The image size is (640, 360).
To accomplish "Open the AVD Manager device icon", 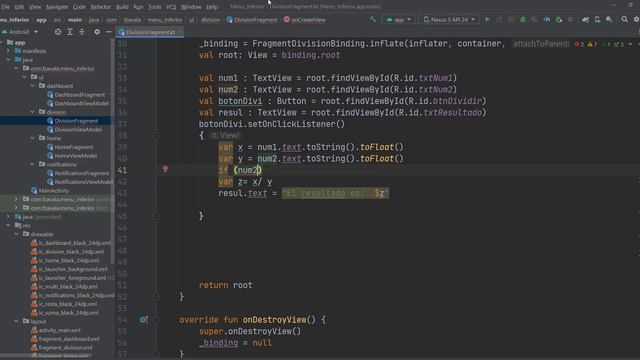I will coord(597,19).
